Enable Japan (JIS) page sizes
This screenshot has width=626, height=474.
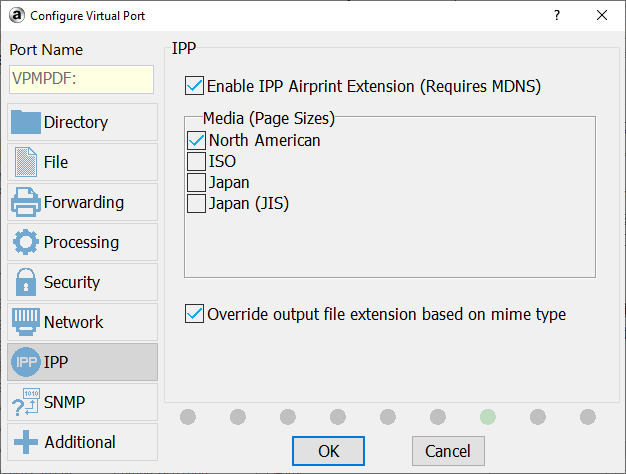[197, 203]
